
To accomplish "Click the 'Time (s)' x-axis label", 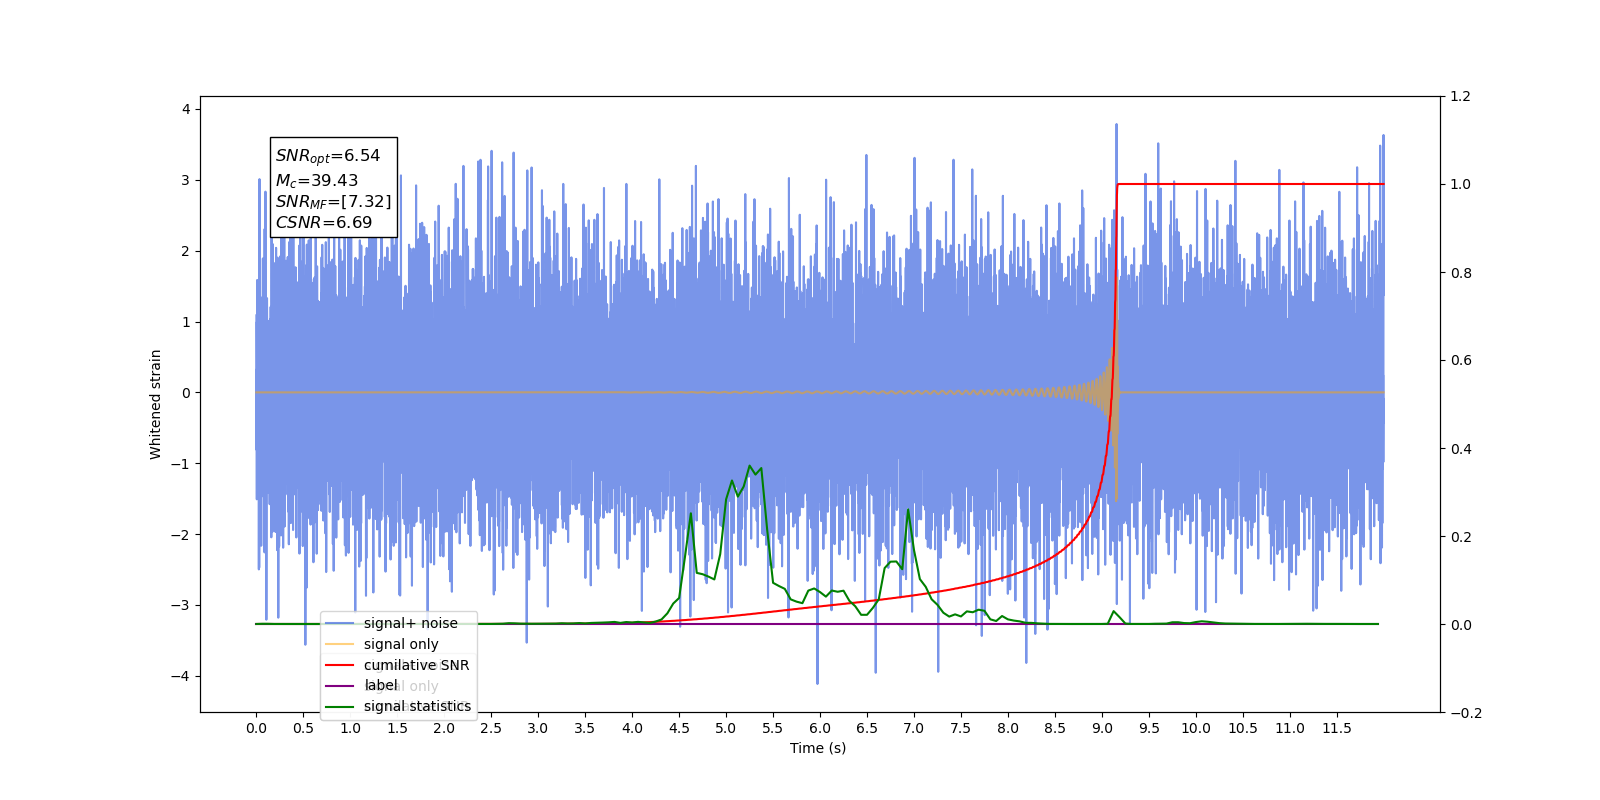I will [818, 748].
